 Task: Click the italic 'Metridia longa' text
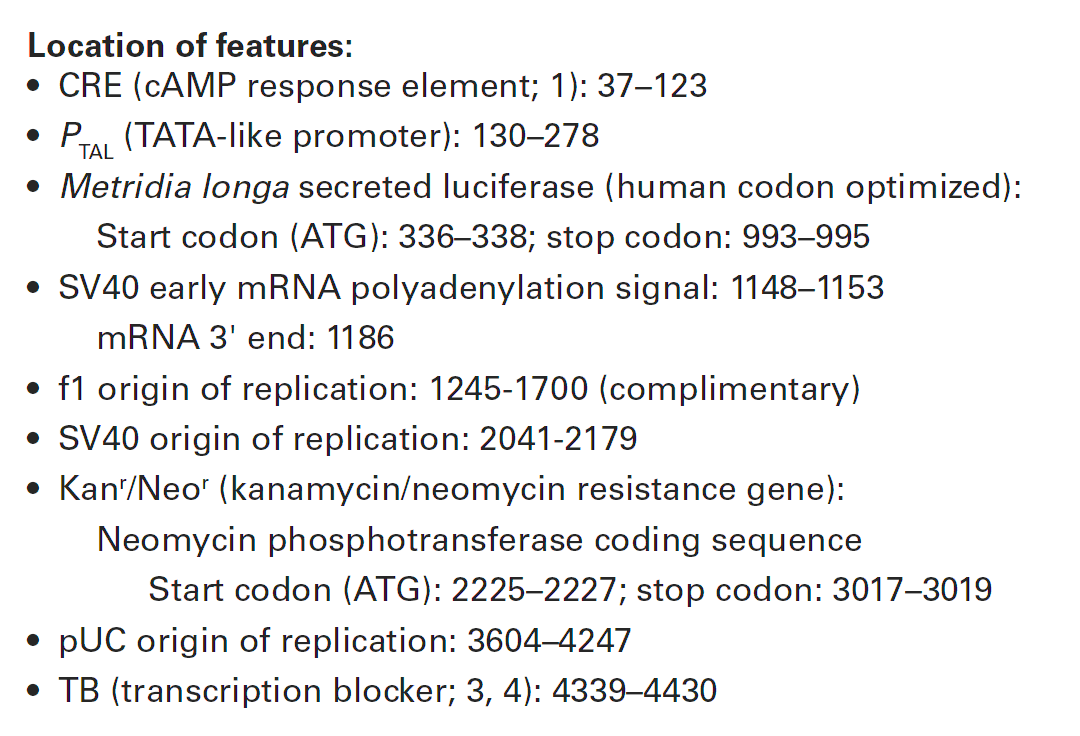click(175, 187)
